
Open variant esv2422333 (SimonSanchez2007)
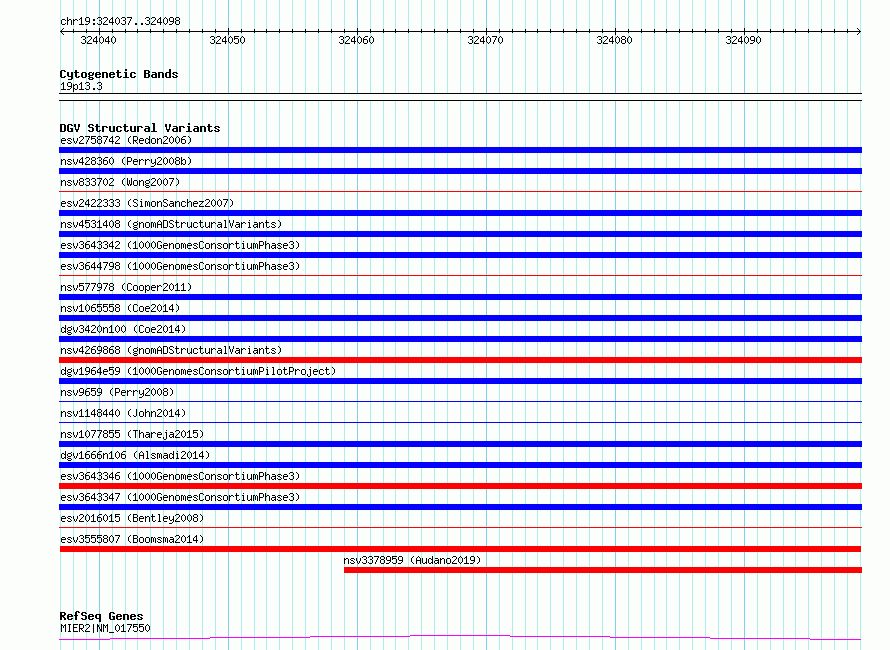click(147, 203)
